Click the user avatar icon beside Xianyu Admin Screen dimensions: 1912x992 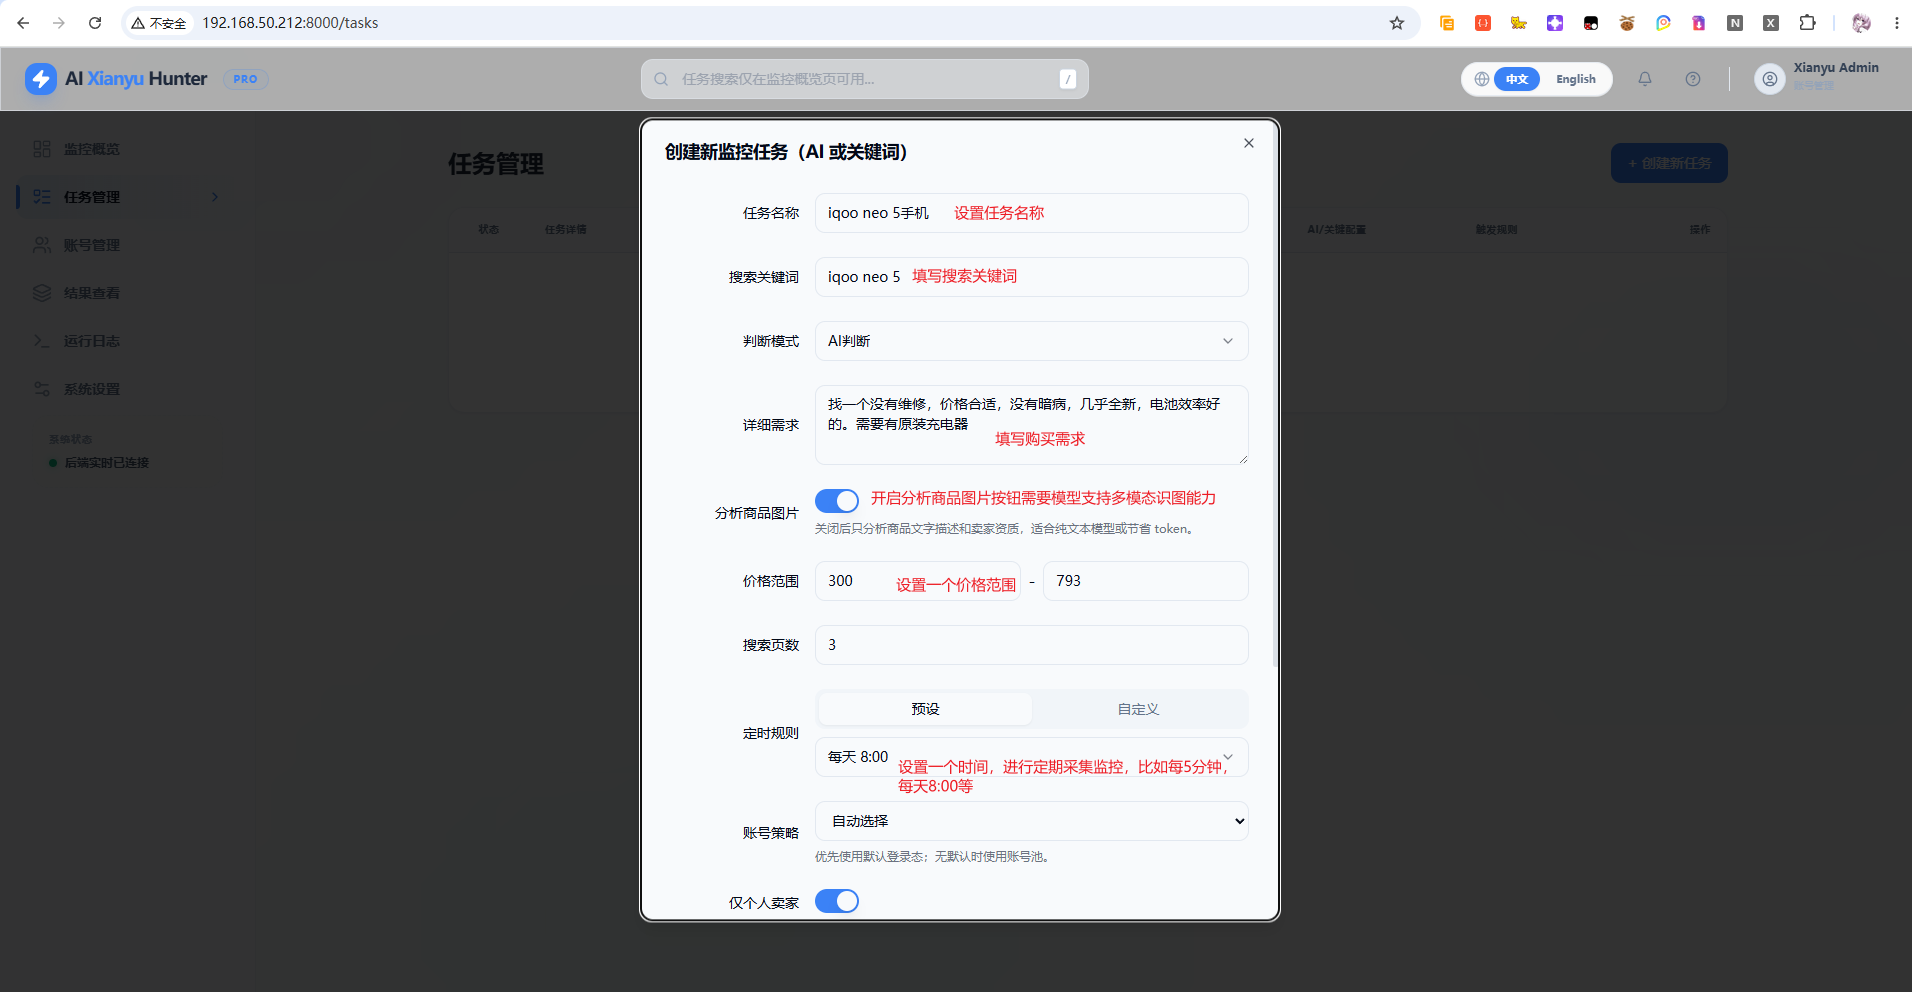coord(1770,79)
